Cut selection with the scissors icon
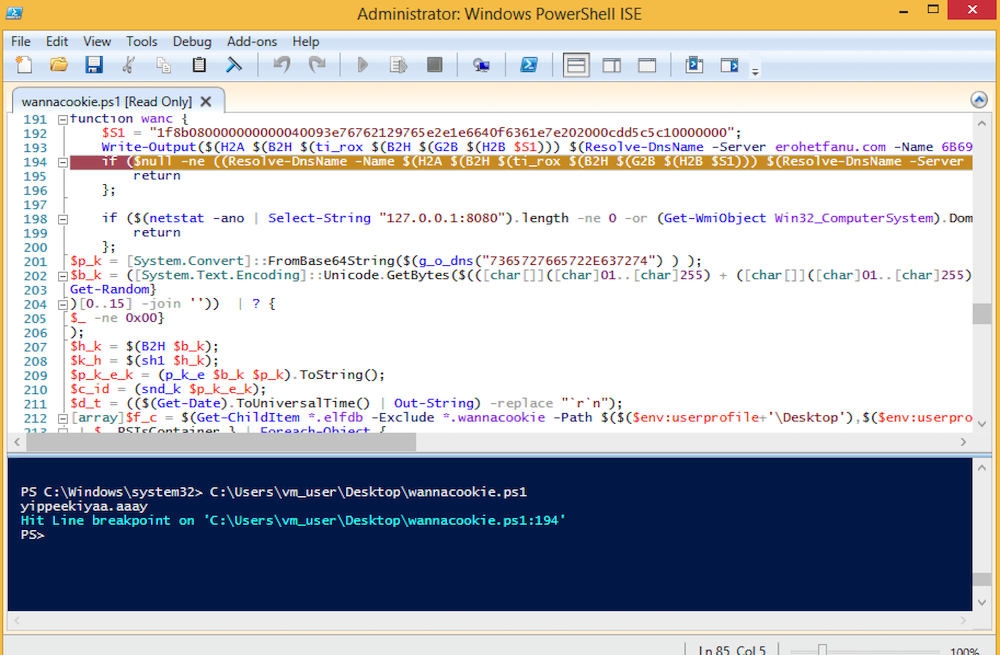The width and height of the screenshot is (1000, 655). click(x=128, y=64)
